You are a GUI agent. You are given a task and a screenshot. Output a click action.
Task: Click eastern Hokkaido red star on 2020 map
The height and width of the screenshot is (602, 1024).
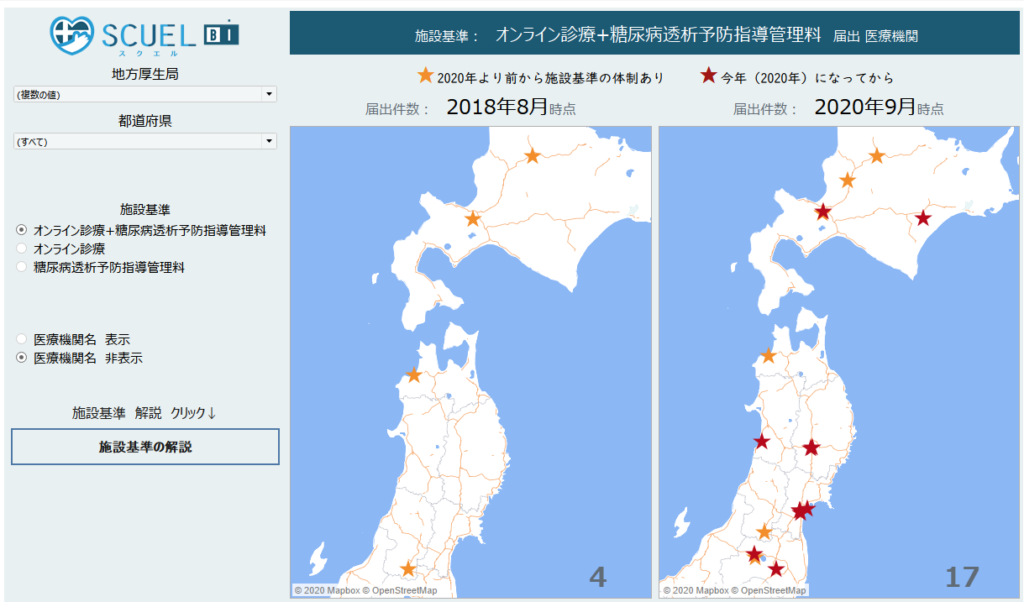pos(923,219)
